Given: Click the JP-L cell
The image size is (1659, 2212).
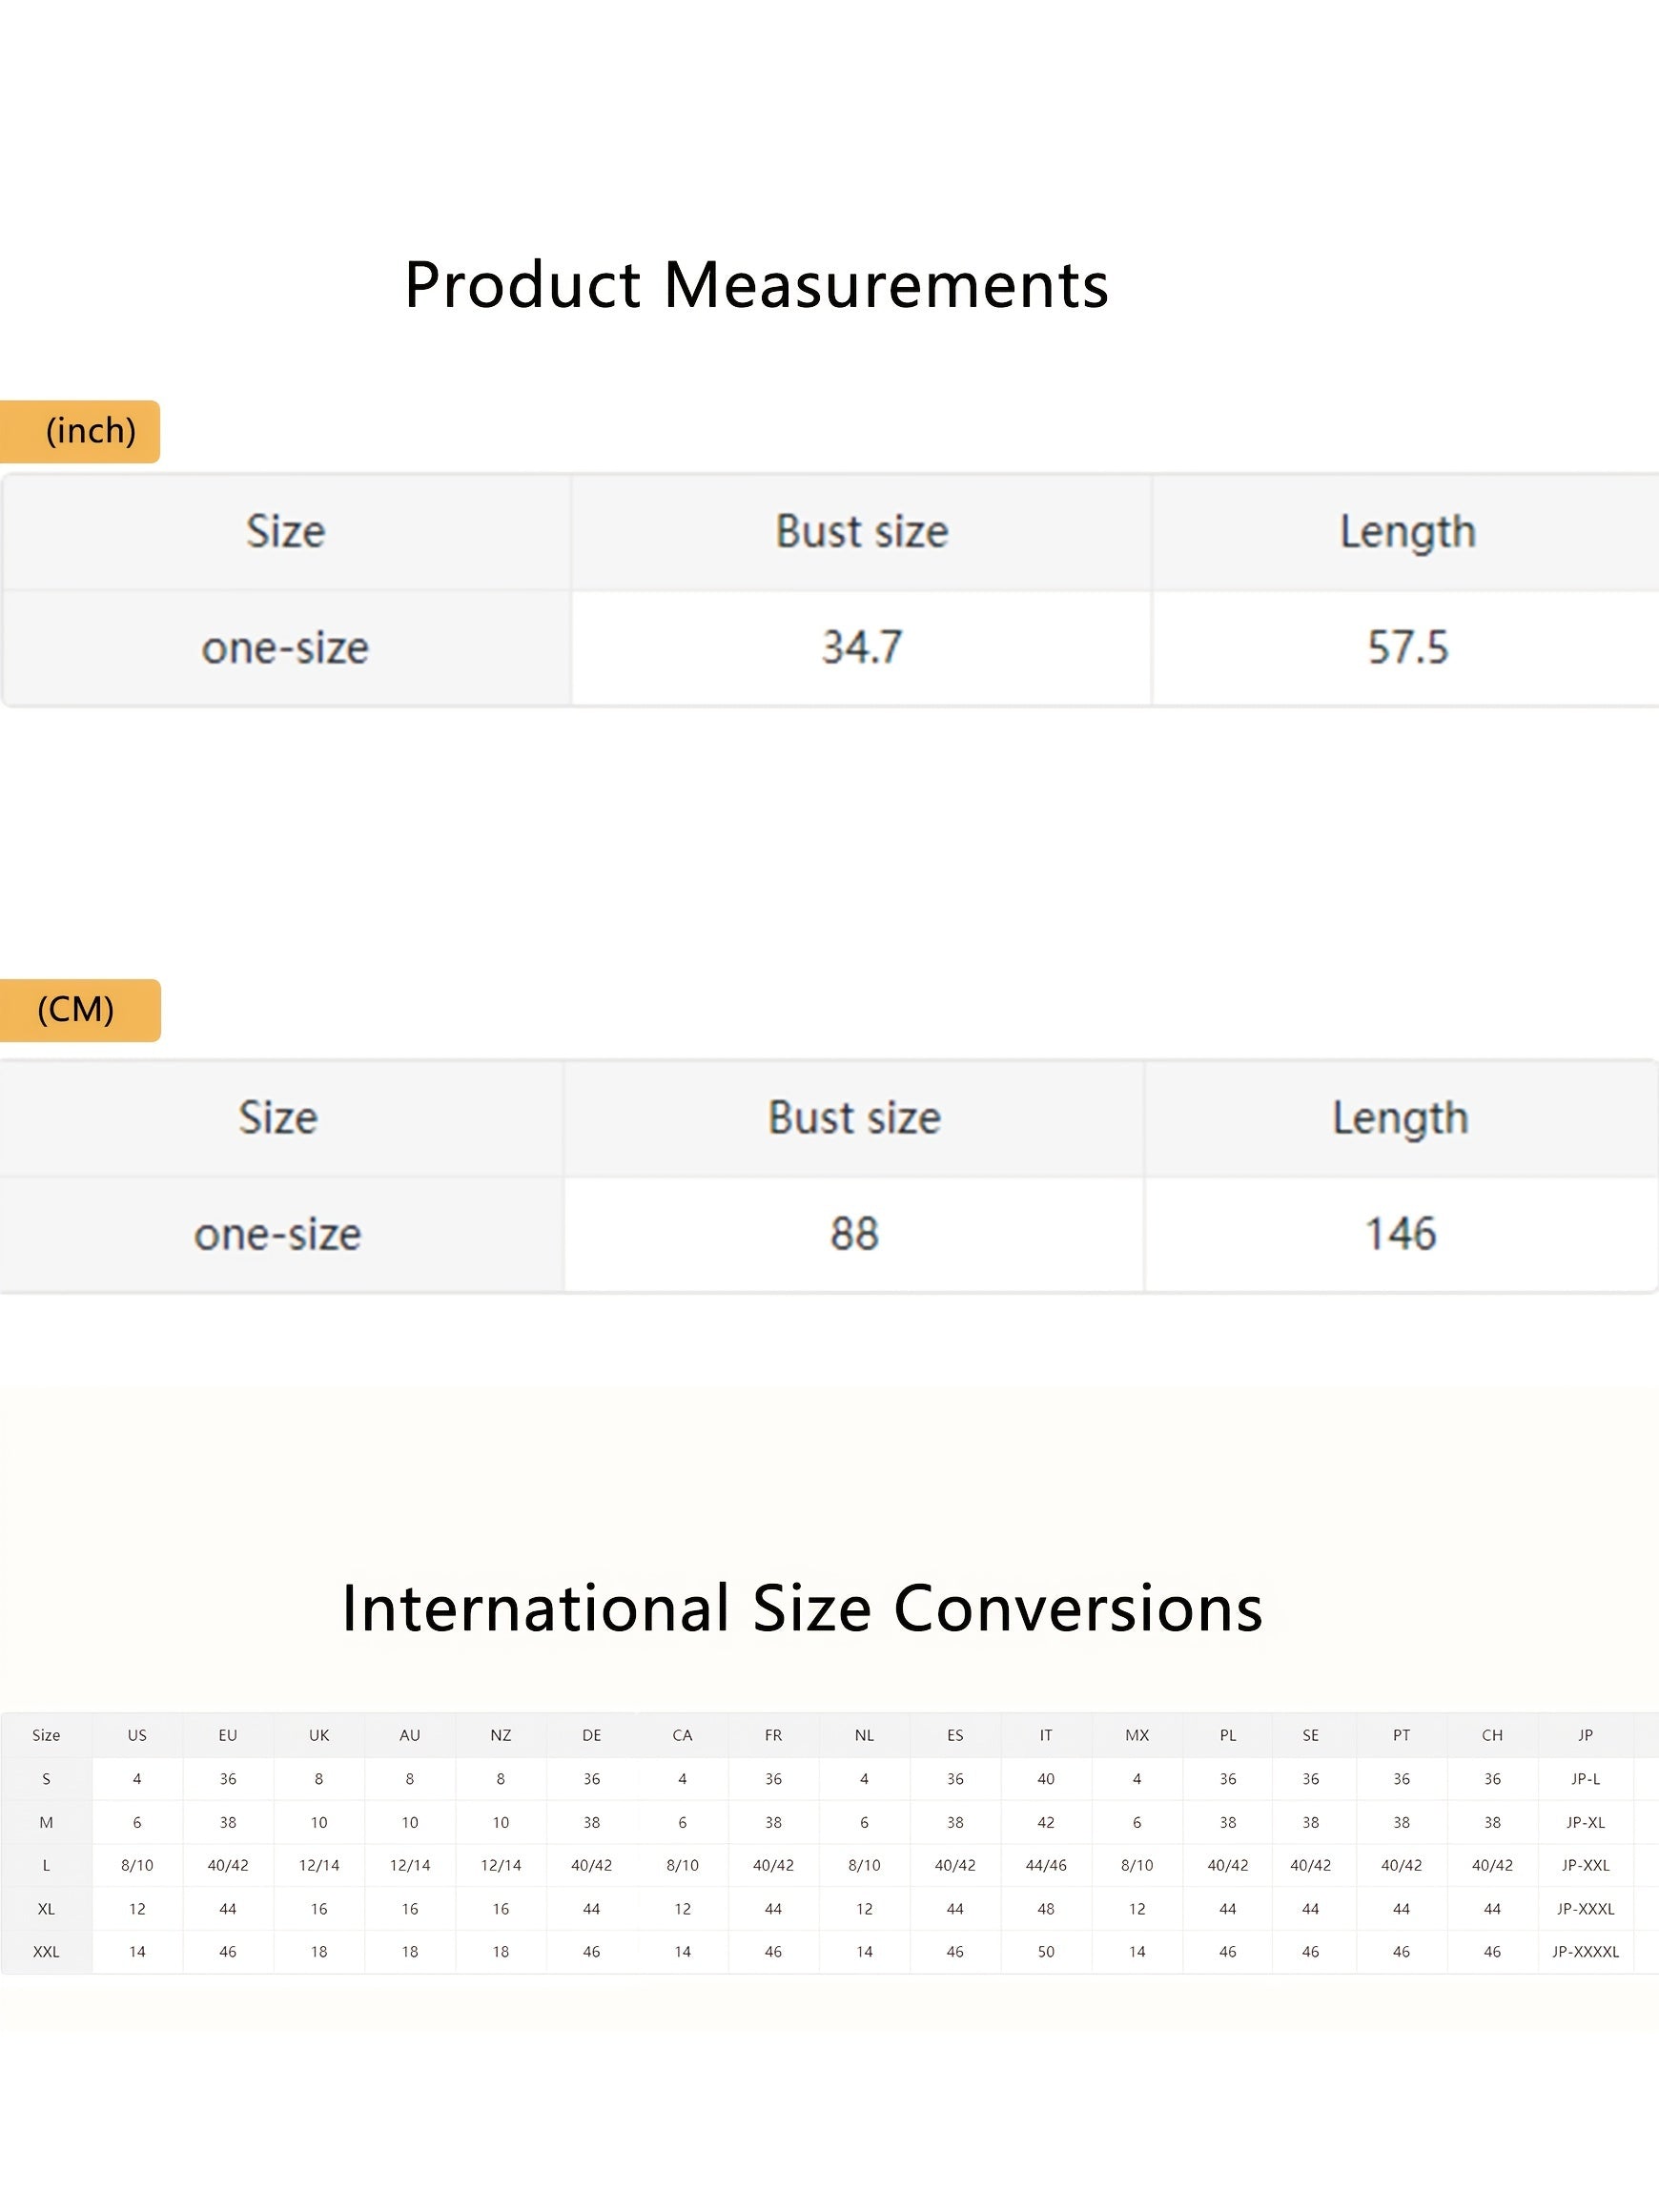Looking at the screenshot, I should [x=1585, y=1779].
